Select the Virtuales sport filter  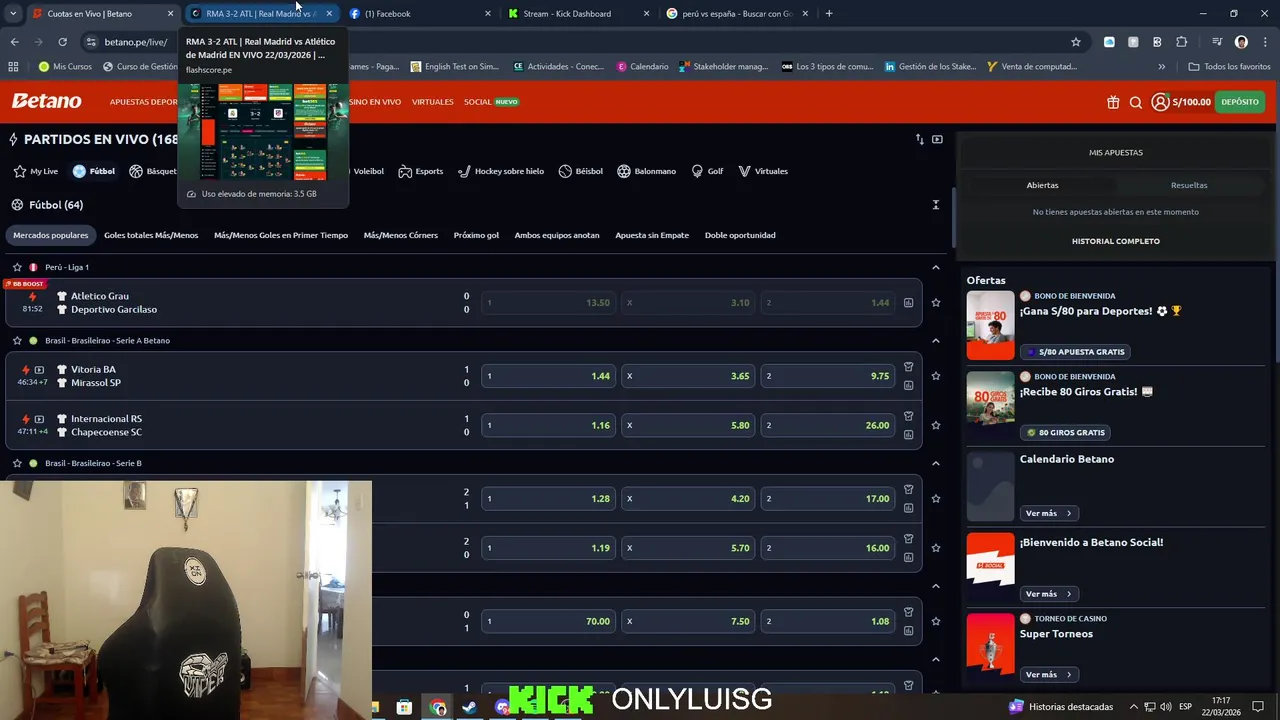[x=763, y=171]
